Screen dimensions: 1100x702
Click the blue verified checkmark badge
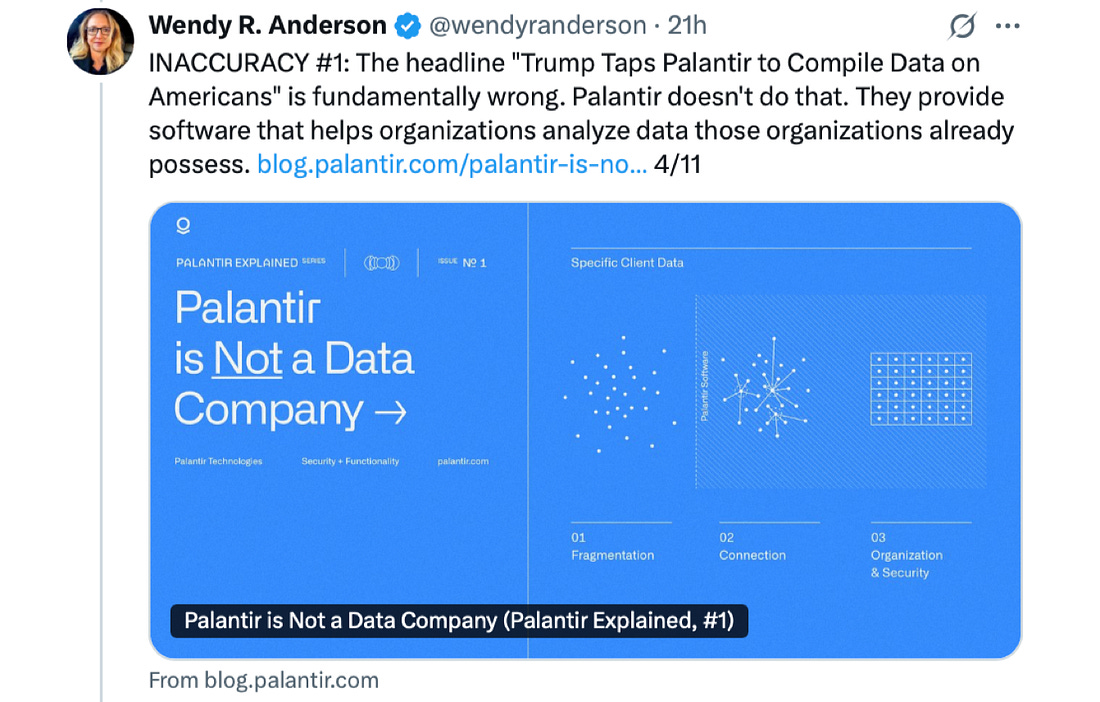pos(406,26)
